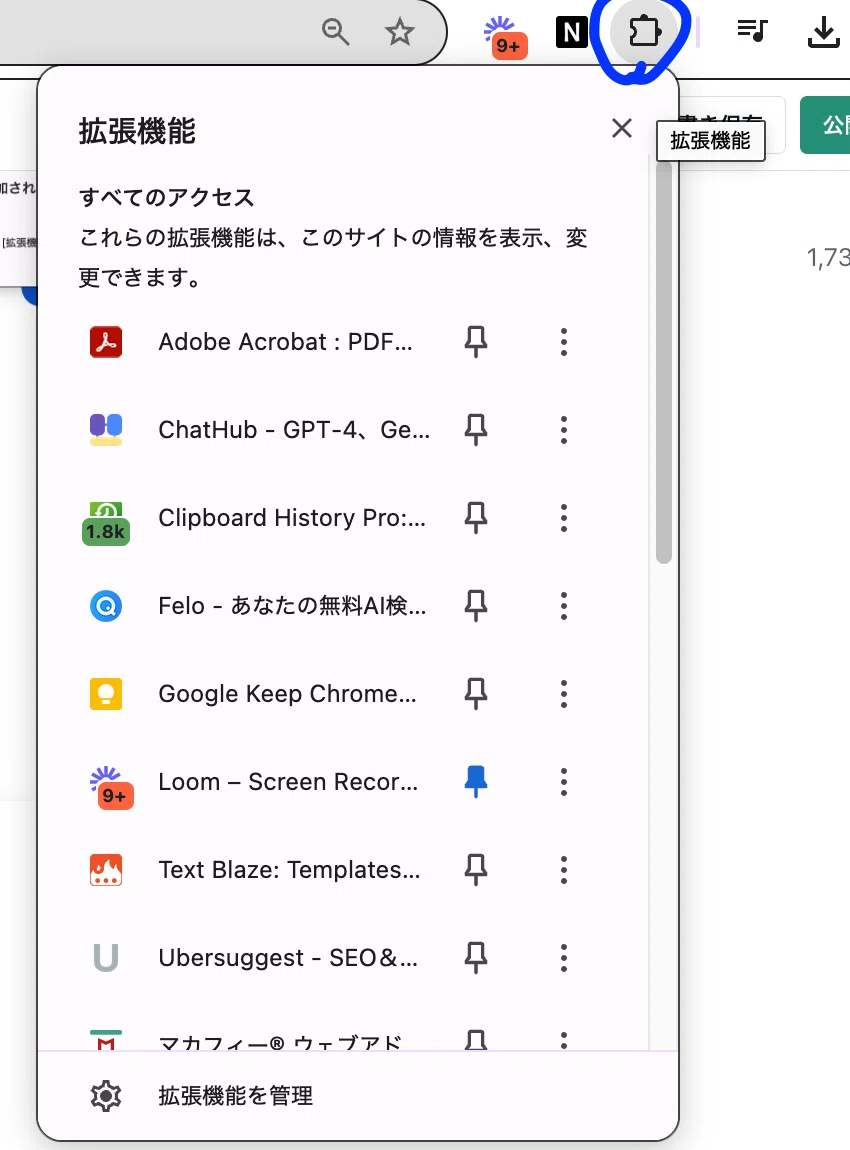Image resolution: width=850 pixels, height=1150 pixels.
Task: Bookmark this page with the star icon
Action: tap(400, 32)
